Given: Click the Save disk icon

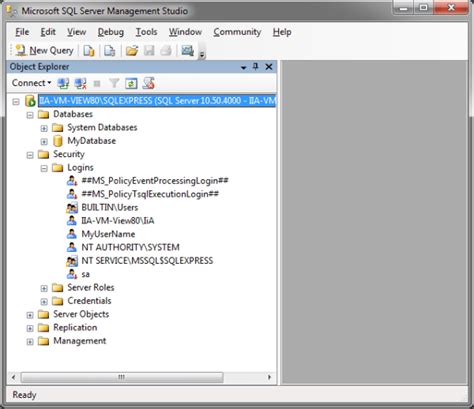Looking at the screenshot, I should (x=149, y=51).
